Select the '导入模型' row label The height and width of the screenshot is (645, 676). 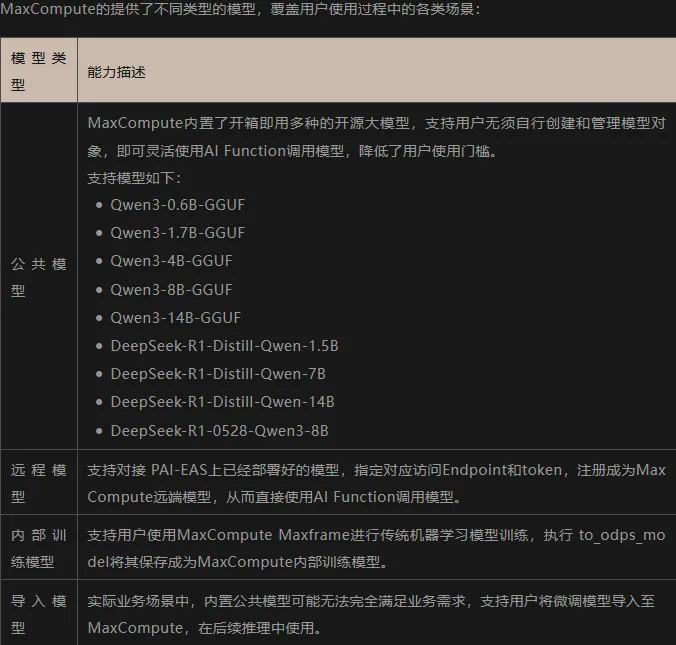(x=39, y=614)
